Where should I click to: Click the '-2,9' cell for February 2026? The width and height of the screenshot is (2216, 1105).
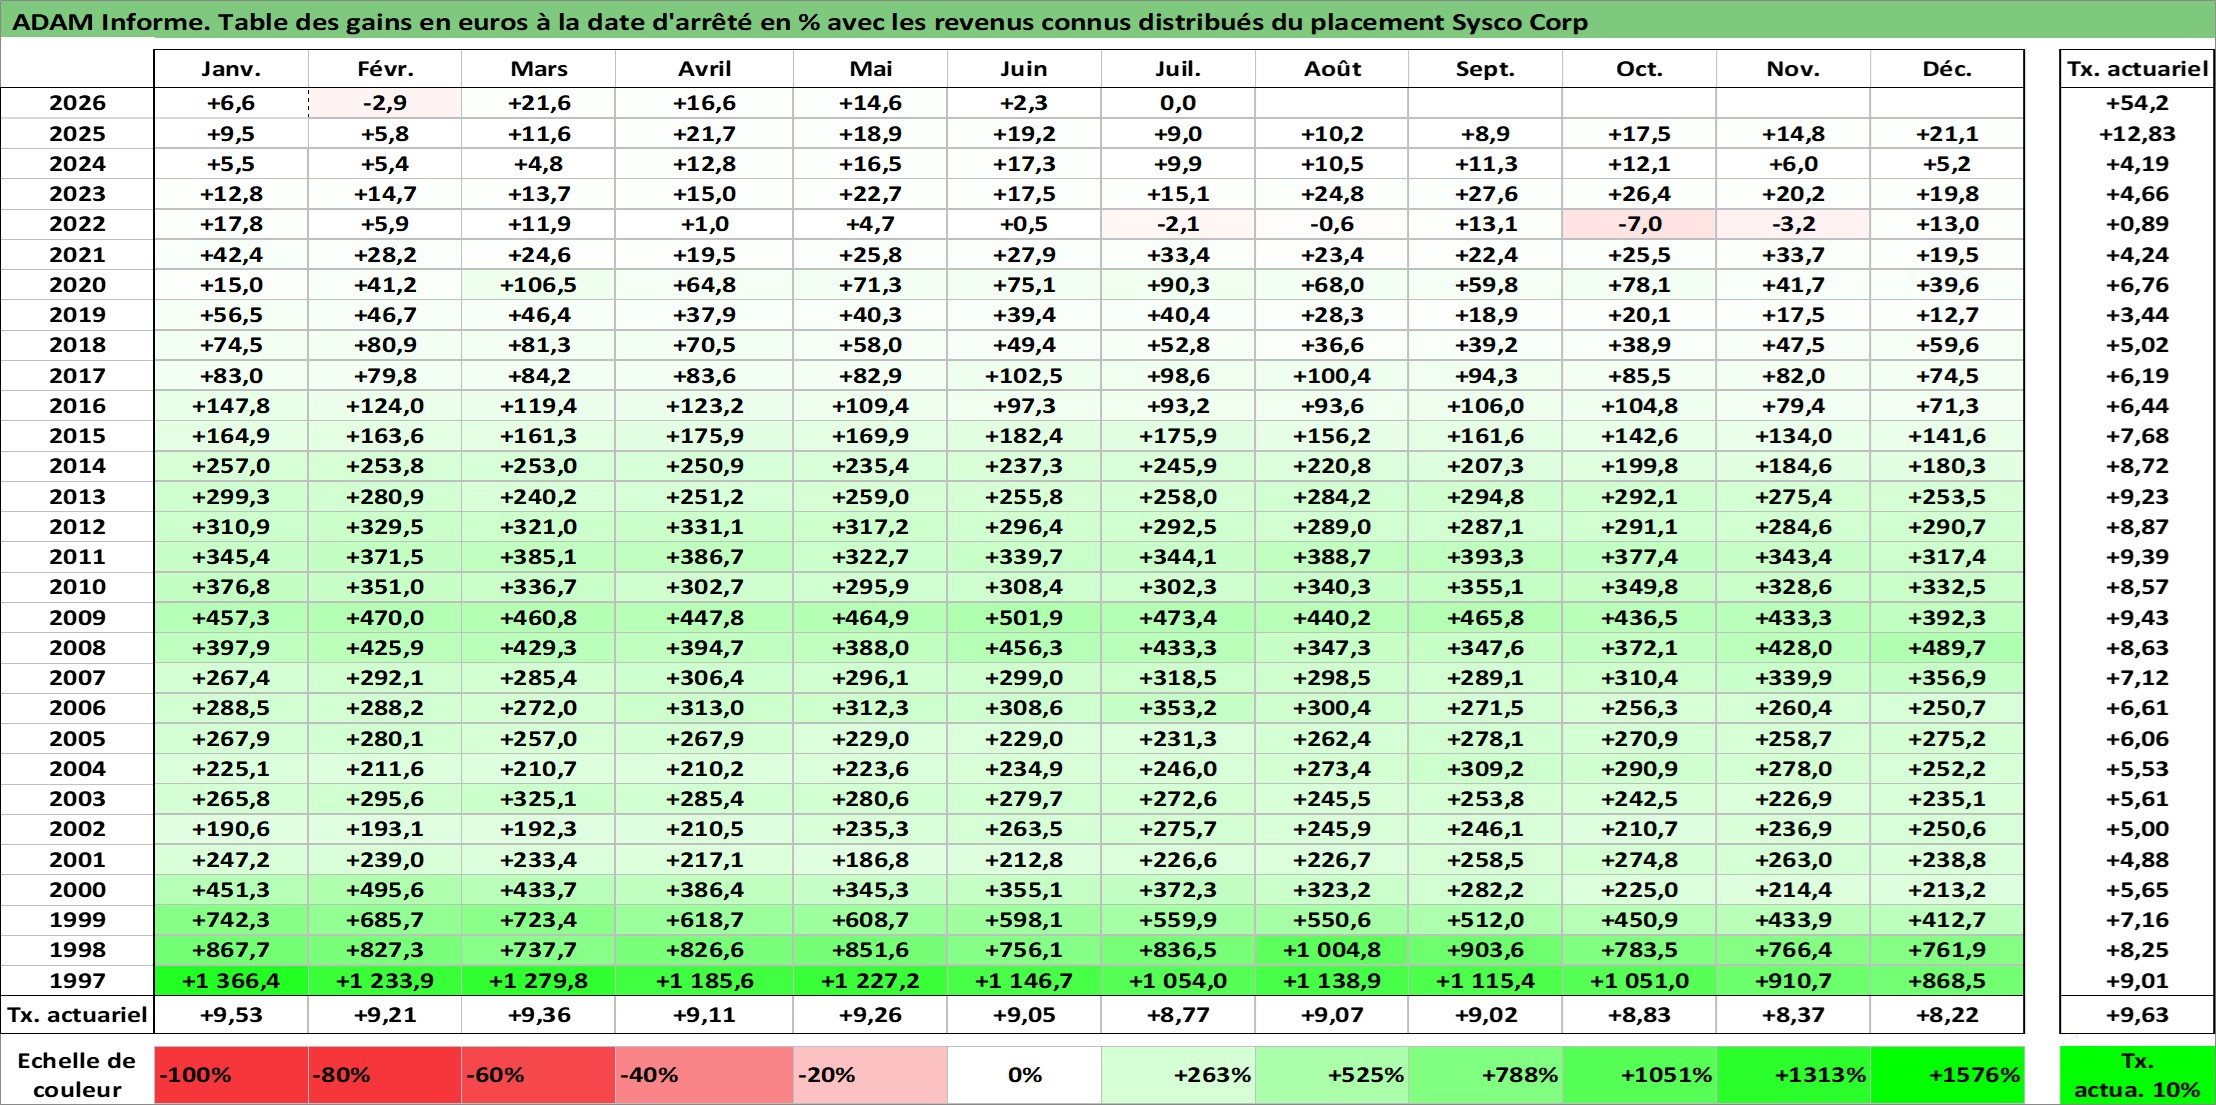click(x=385, y=103)
